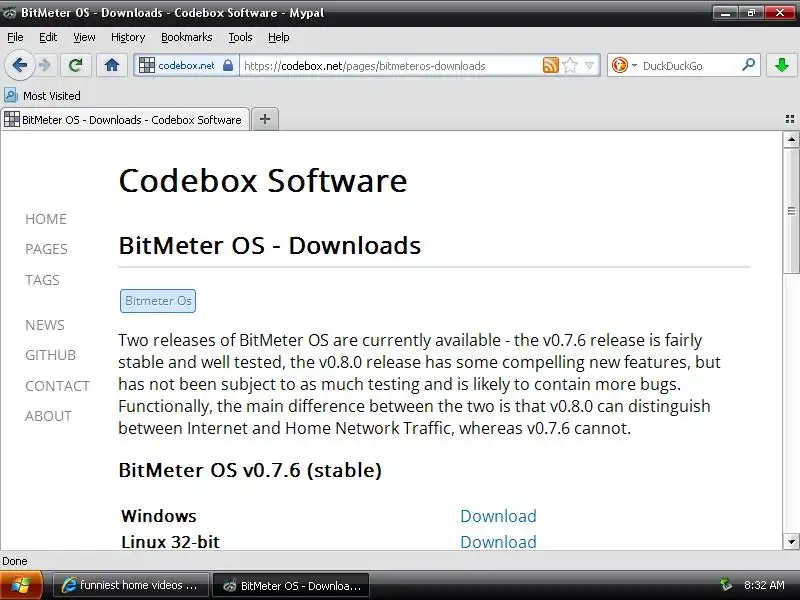The height and width of the screenshot is (600, 800).
Task: Go back with the Back arrow button
Action: pos(19,65)
